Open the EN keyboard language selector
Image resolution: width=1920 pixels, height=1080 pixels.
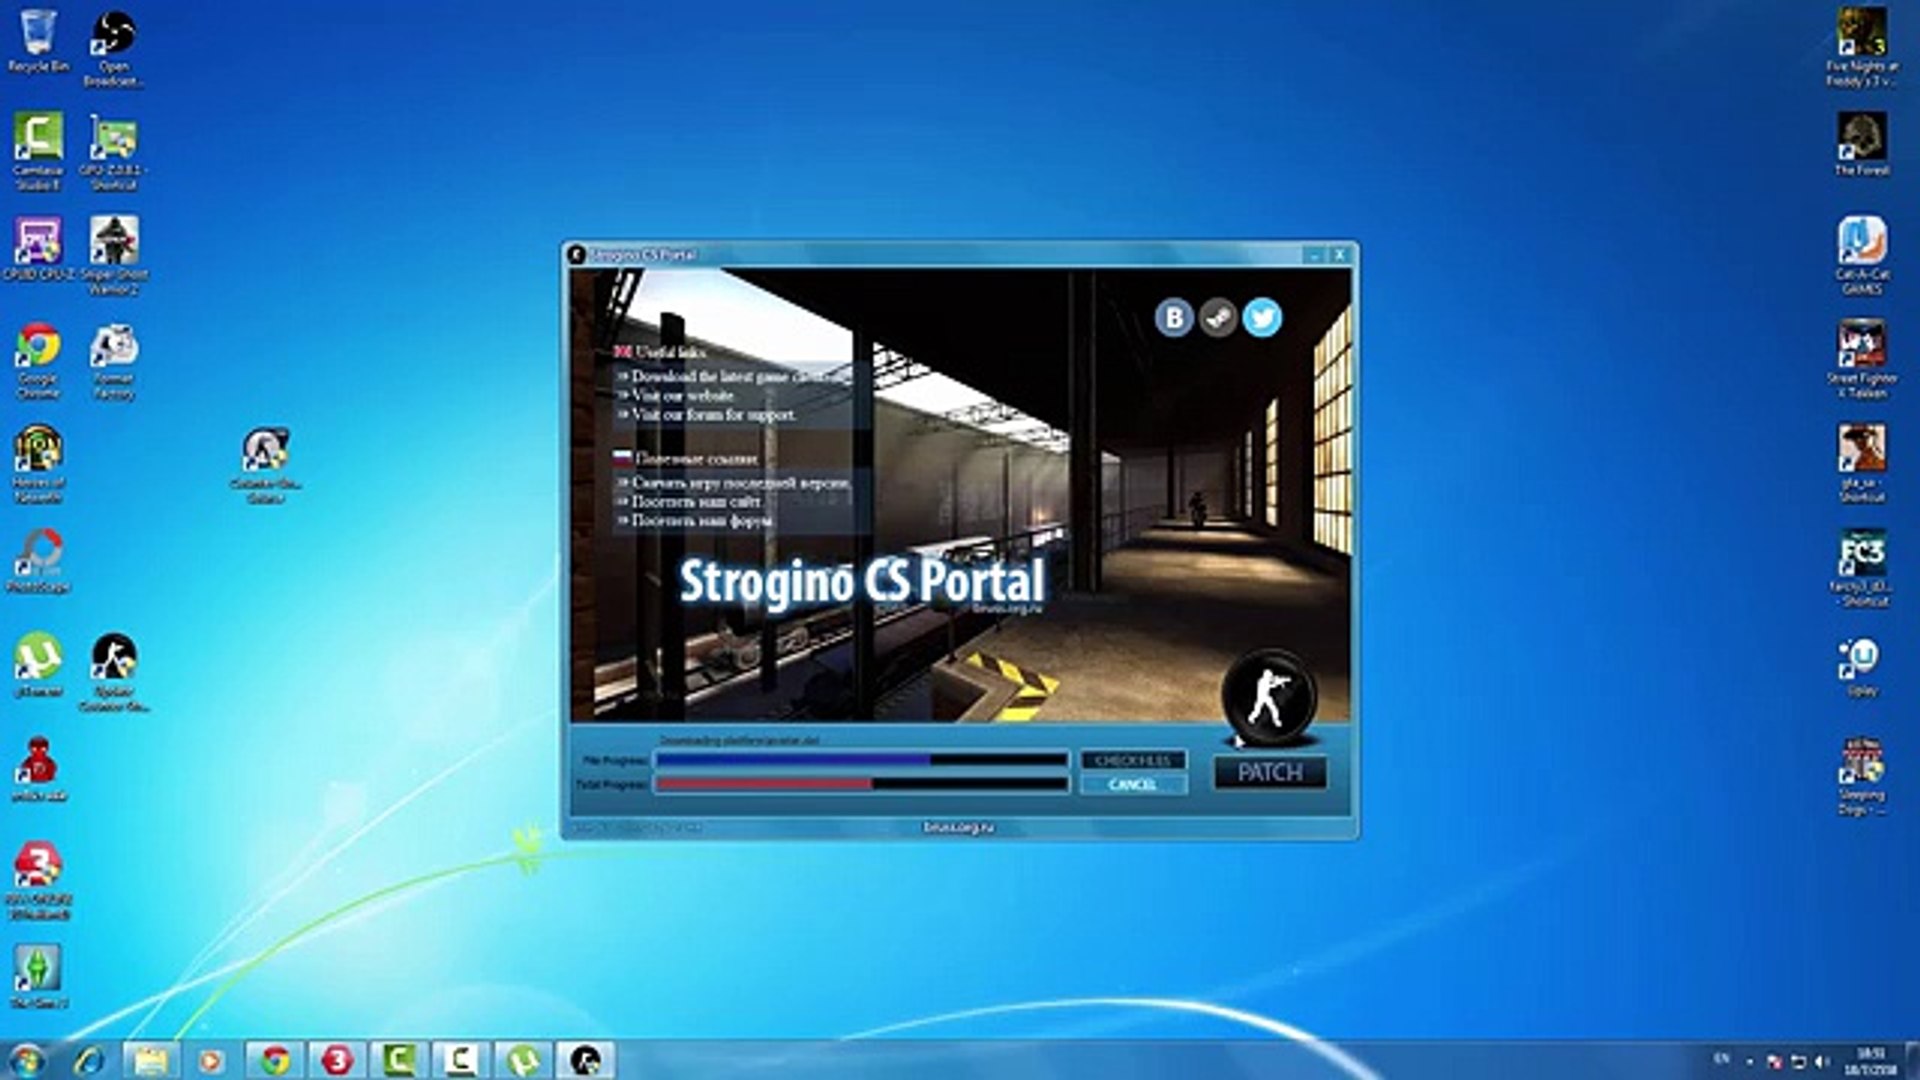click(x=1721, y=1060)
